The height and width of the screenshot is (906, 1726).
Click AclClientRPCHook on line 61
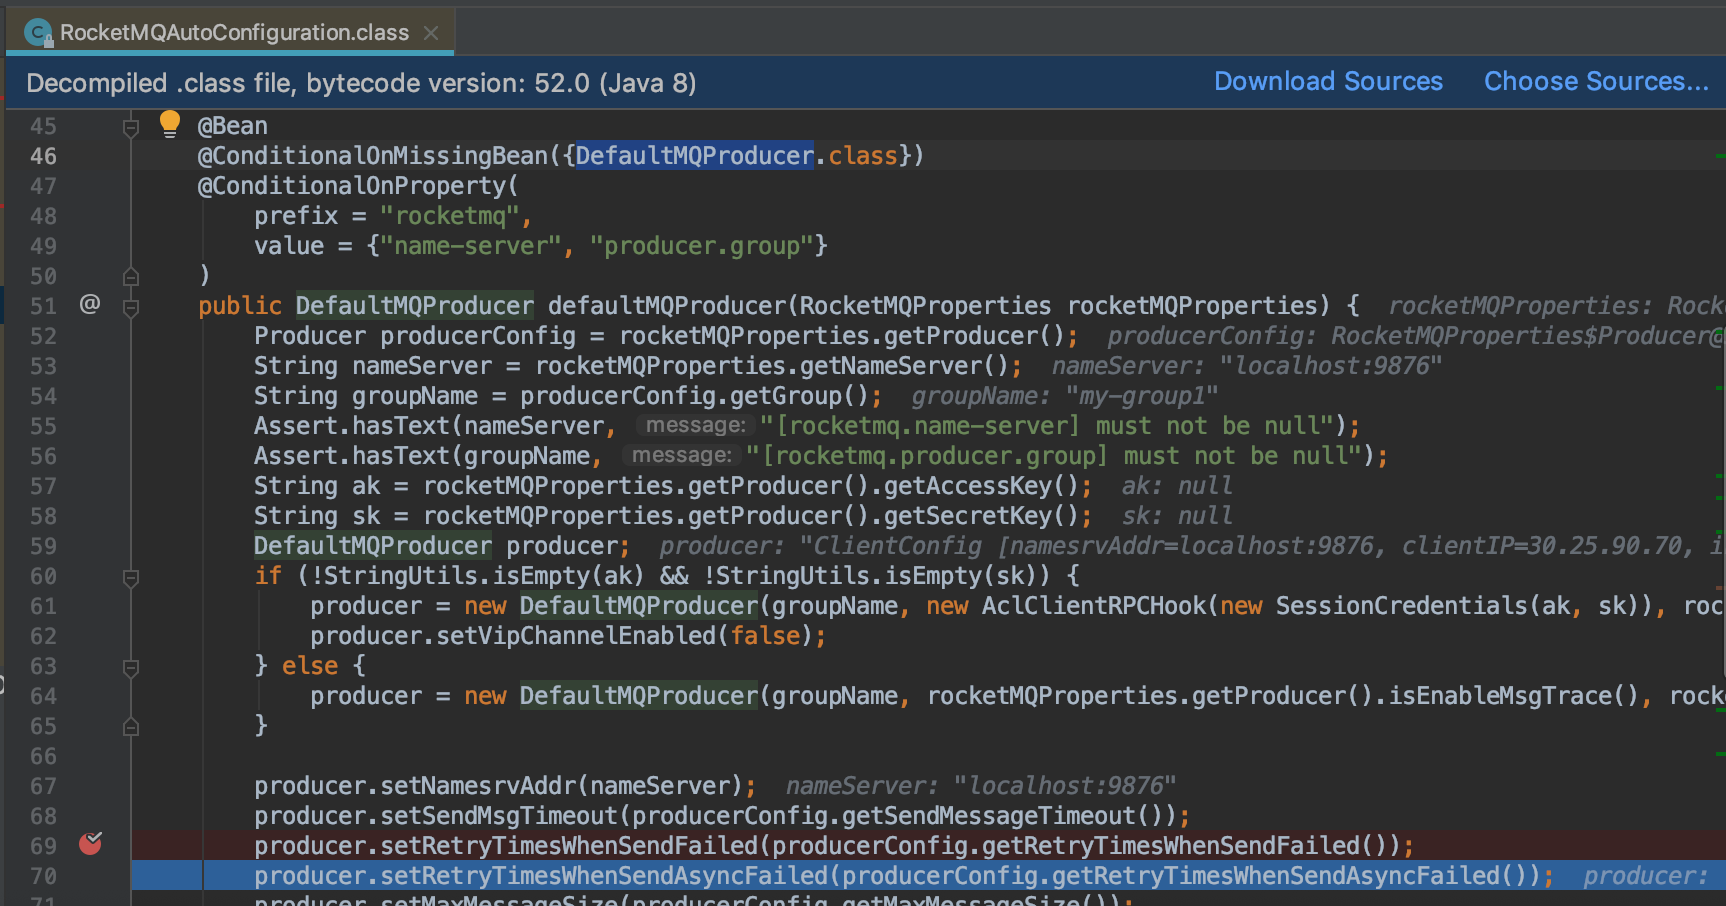point(1094,606)
